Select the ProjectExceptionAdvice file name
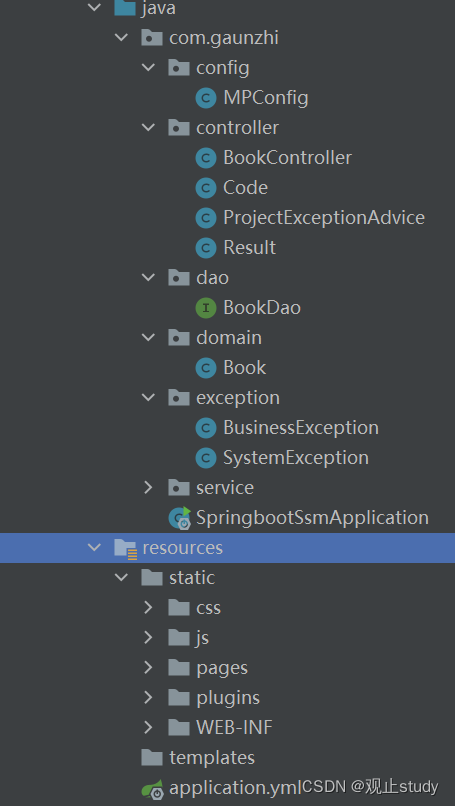Screen dimensions: 455x806 coord(324,218)
